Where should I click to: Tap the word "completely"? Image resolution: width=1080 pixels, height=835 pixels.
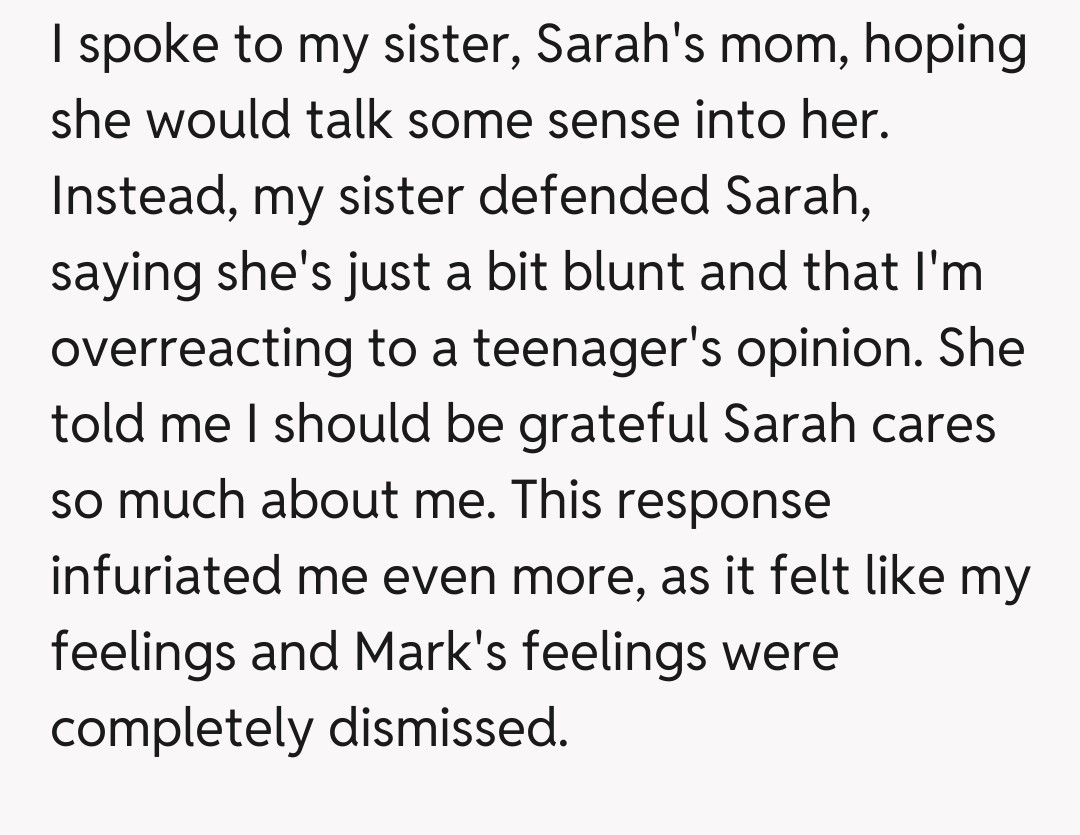[181, 730]
